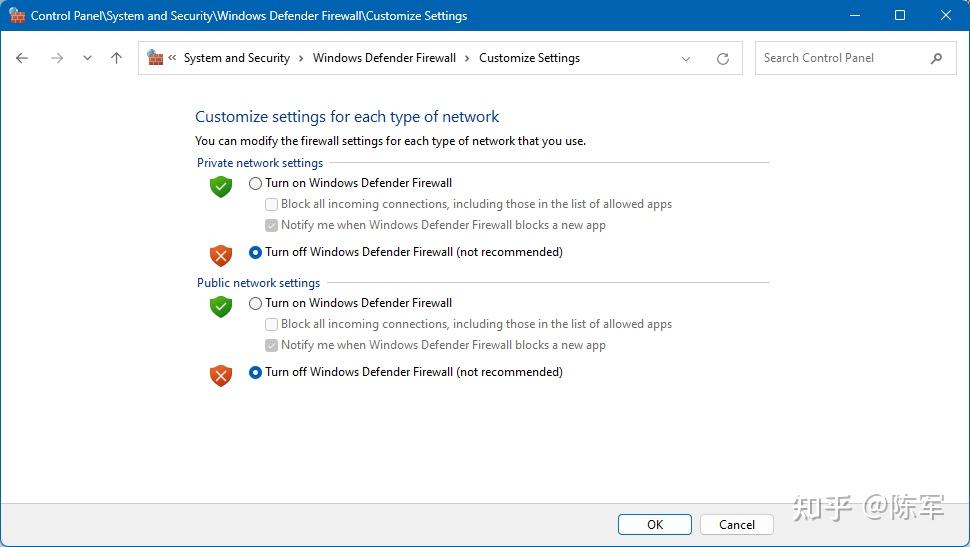Go to System and Security breadcrumb
Image resolution: width=970 pixels, height=547 pixels.
[237, 58]
